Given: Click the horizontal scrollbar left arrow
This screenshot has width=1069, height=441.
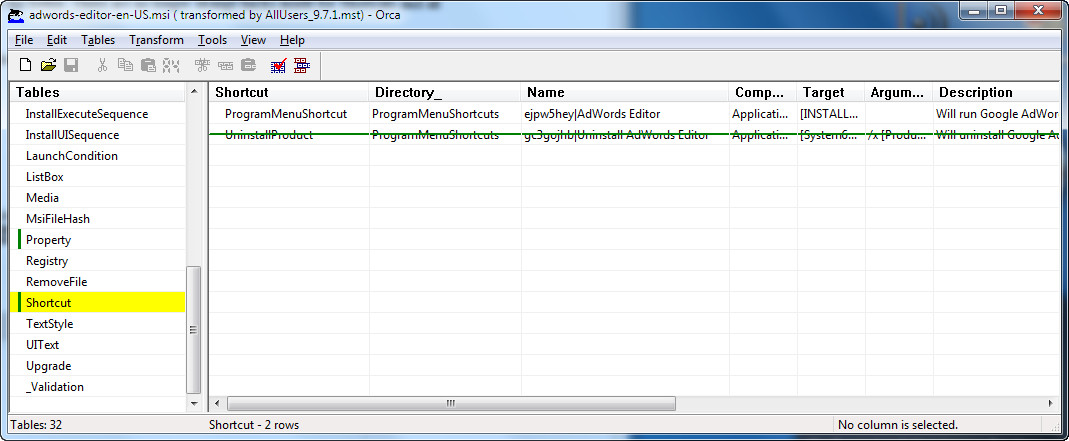Looking at the screenshot, I should 217,404.
